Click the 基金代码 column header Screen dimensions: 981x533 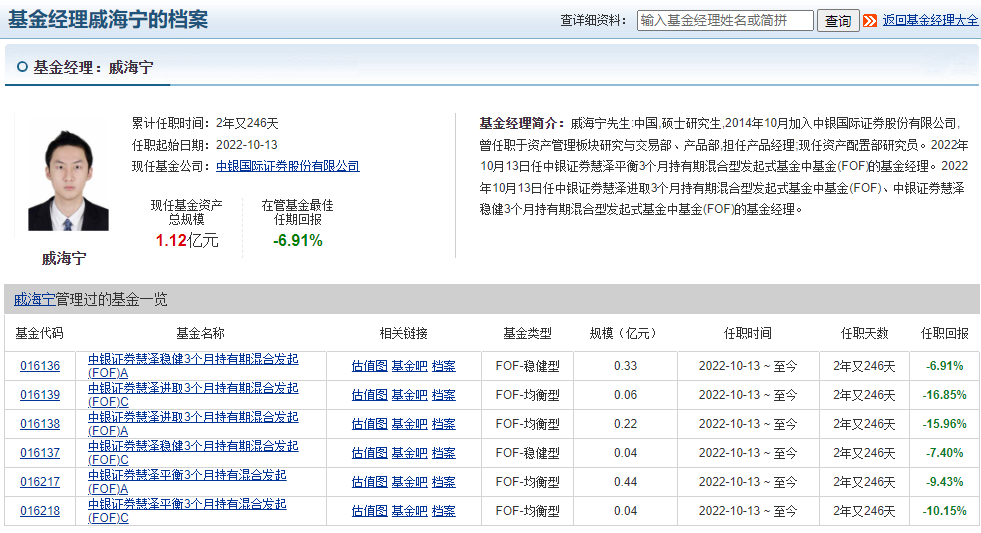(x=39, y=333)
